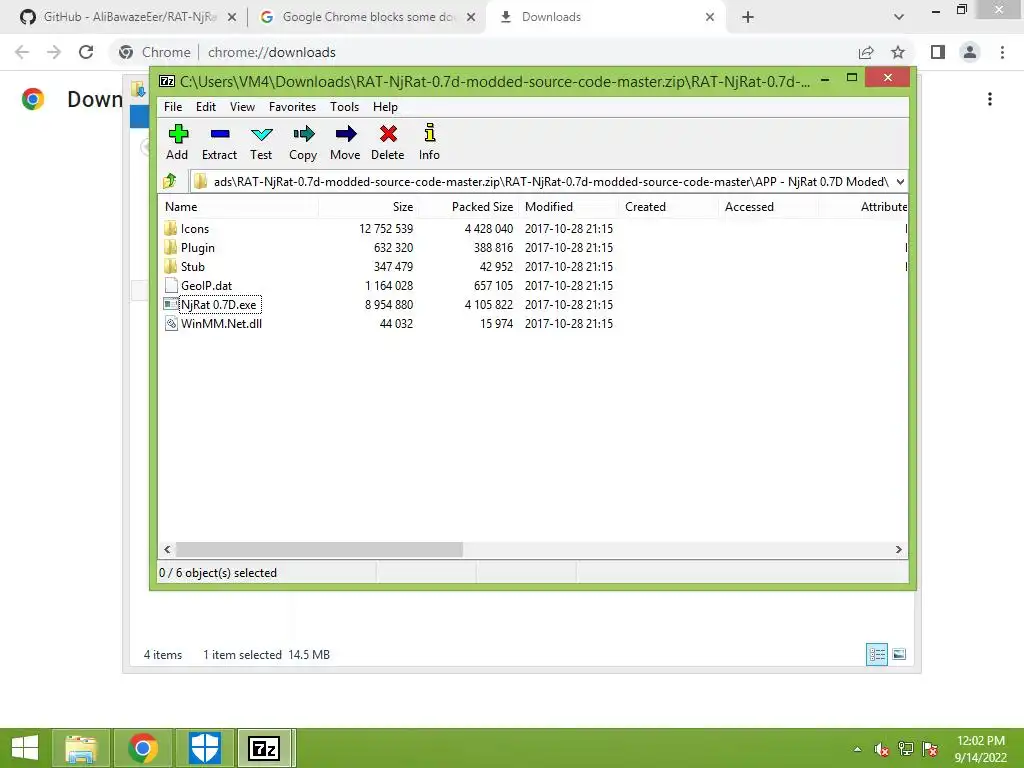Sort by Packed Size column
The height and width of the screenshot is (768, 1024).
[x=468, y=207]
